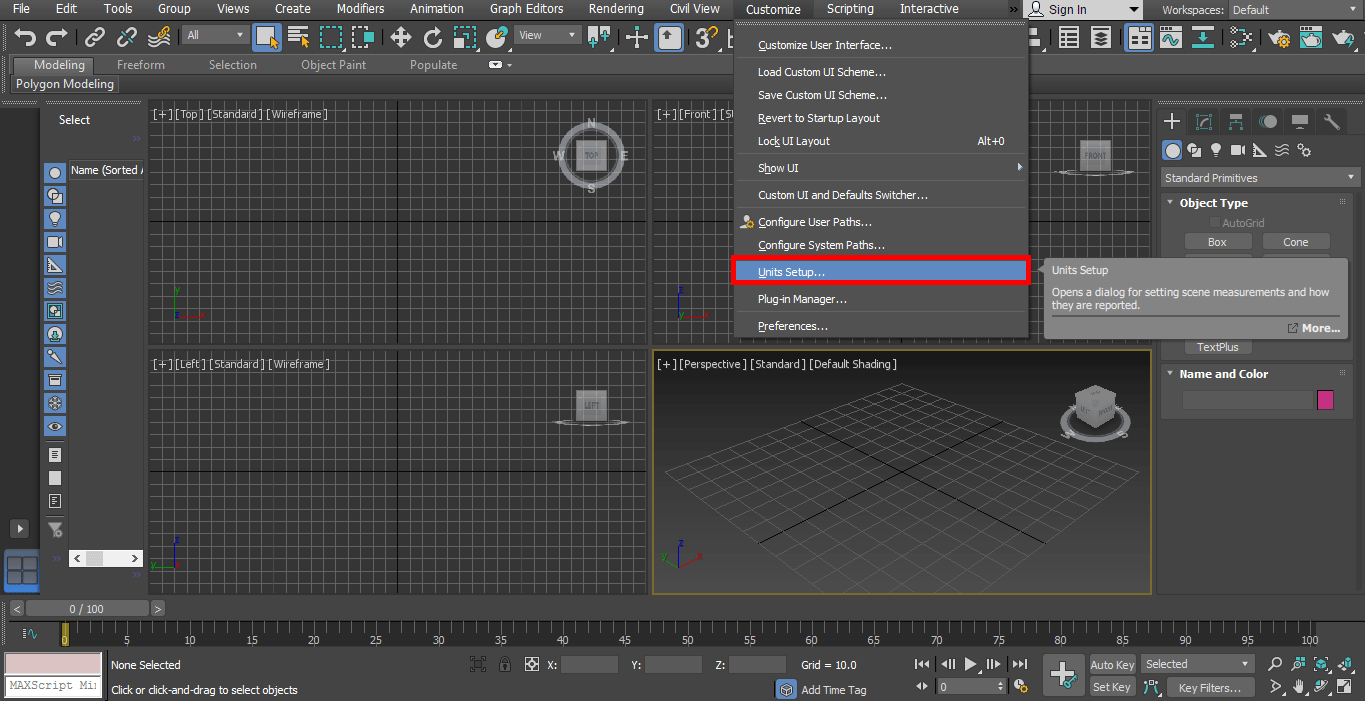Create a Box primitive

click(x=1218, y=242)
